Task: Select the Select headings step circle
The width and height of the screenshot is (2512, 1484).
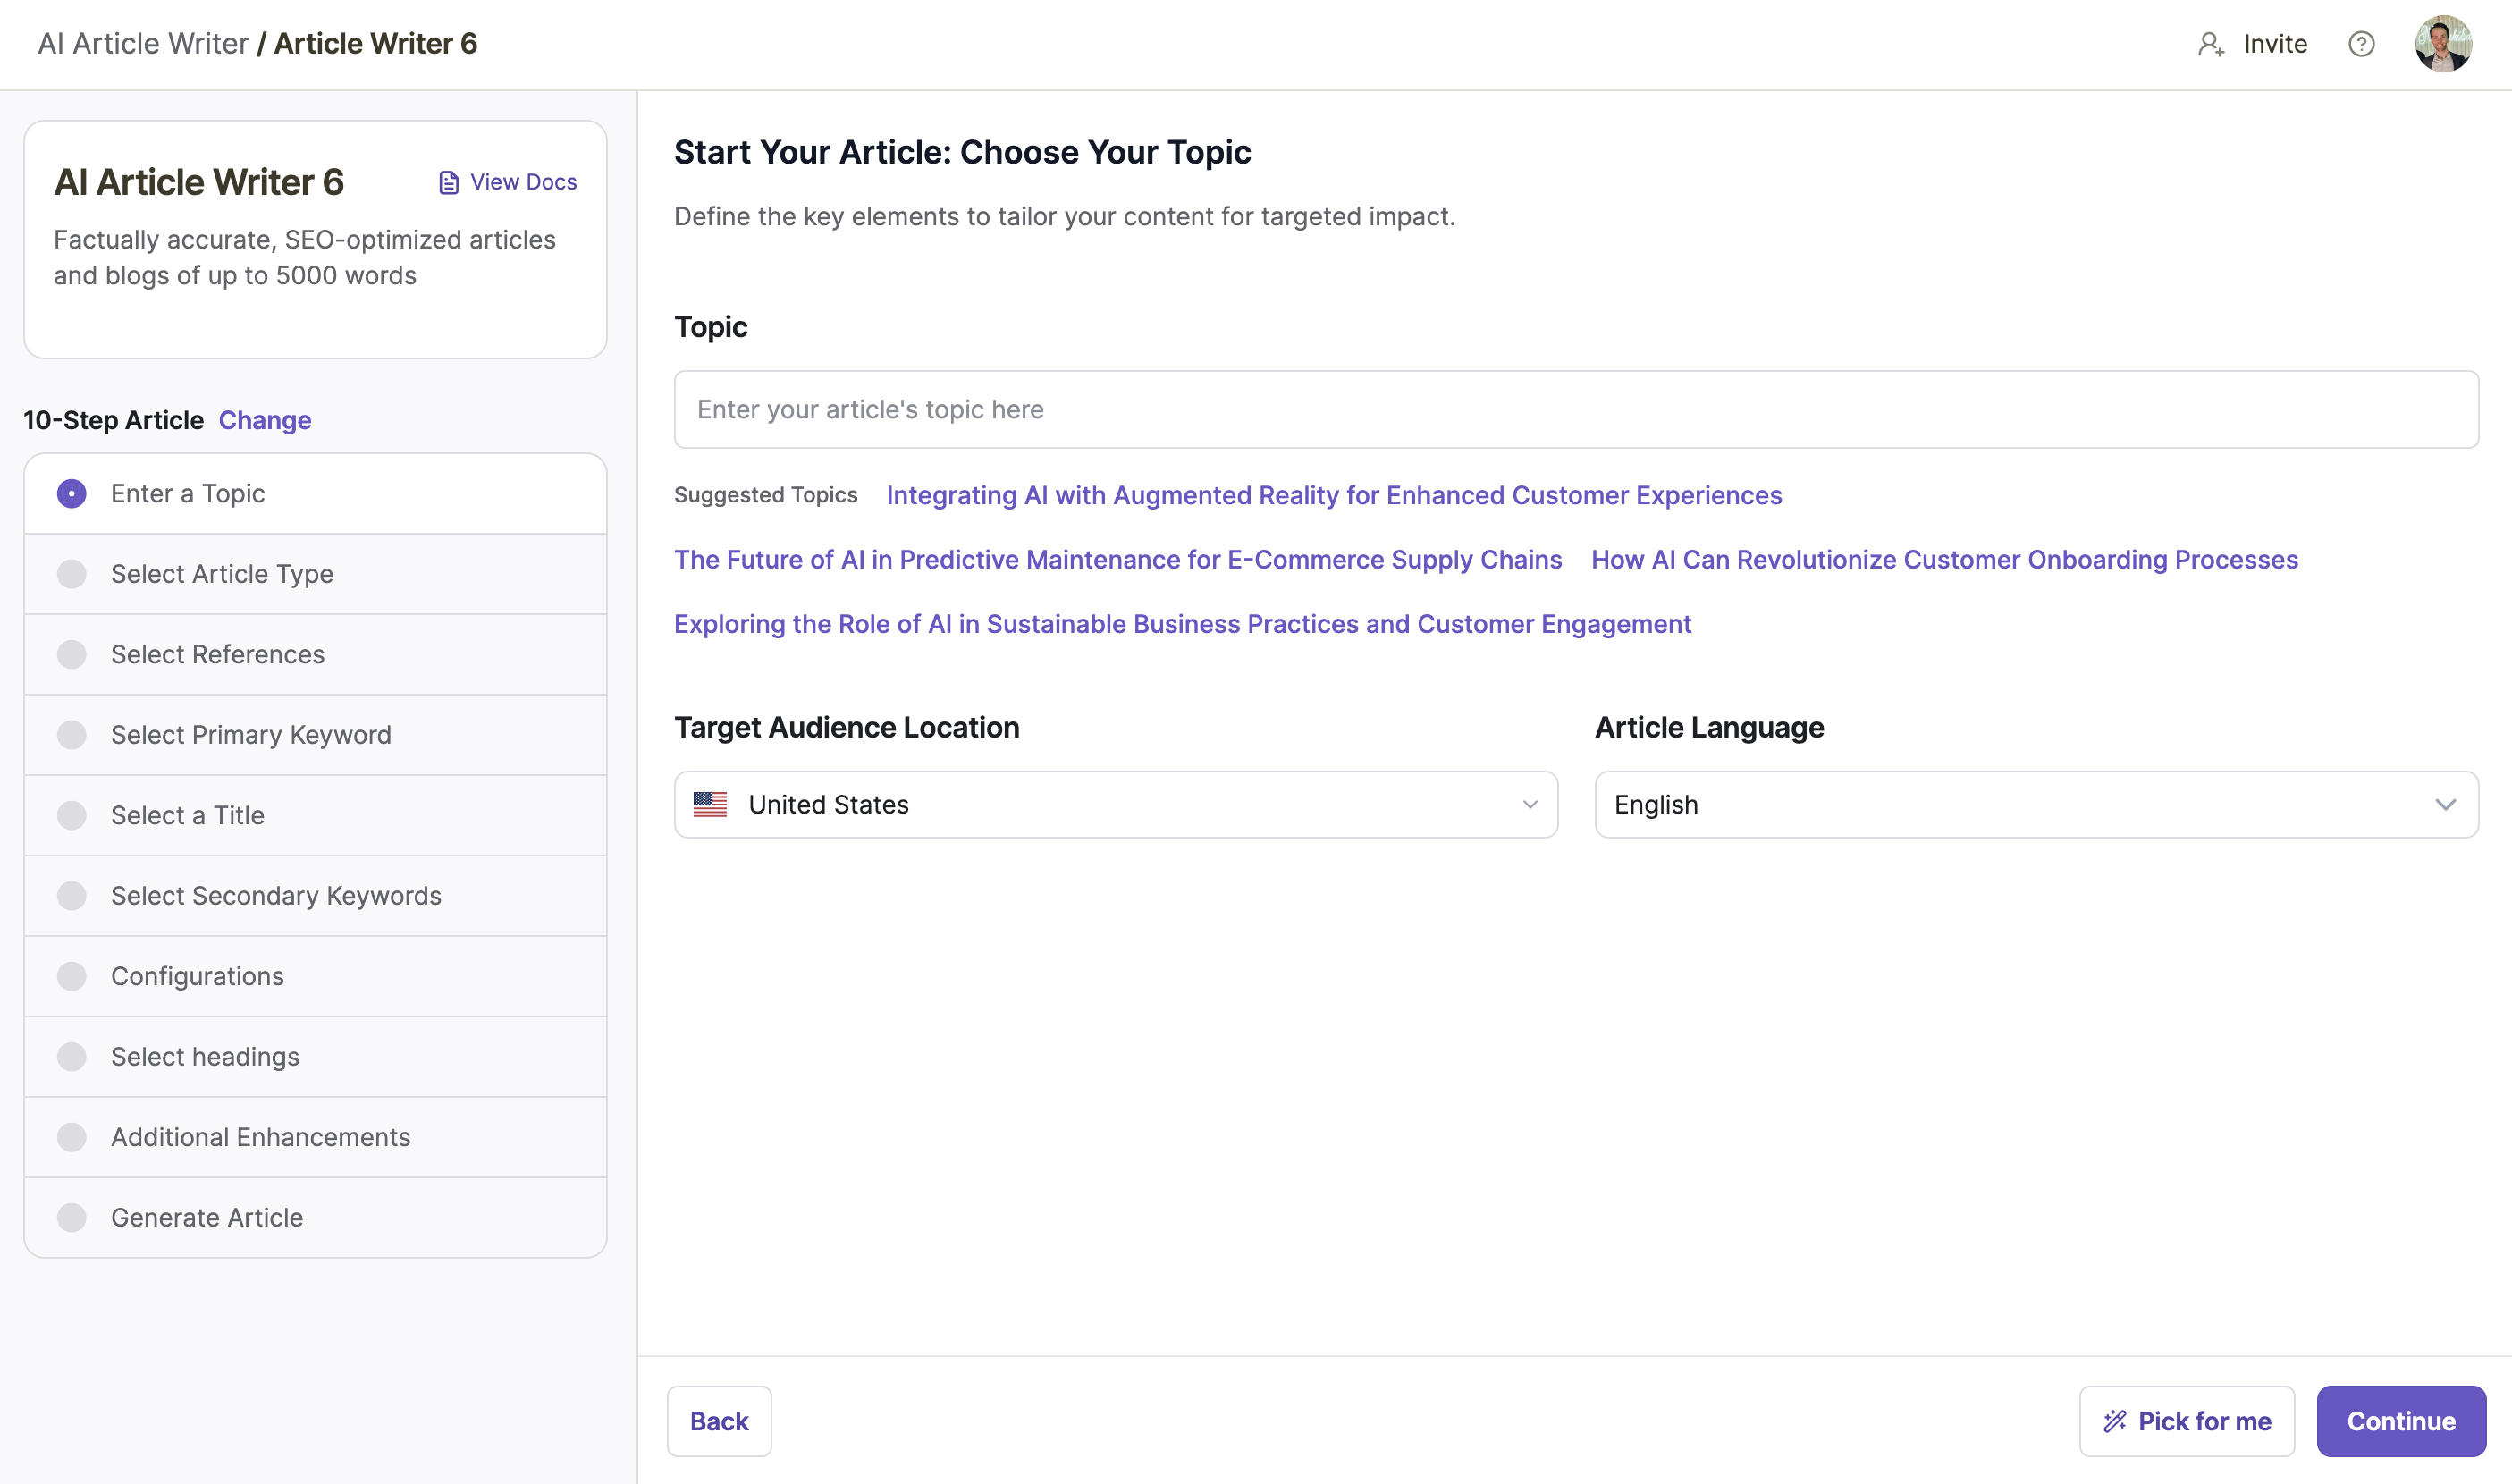Action: click(x=71, y=1057)
